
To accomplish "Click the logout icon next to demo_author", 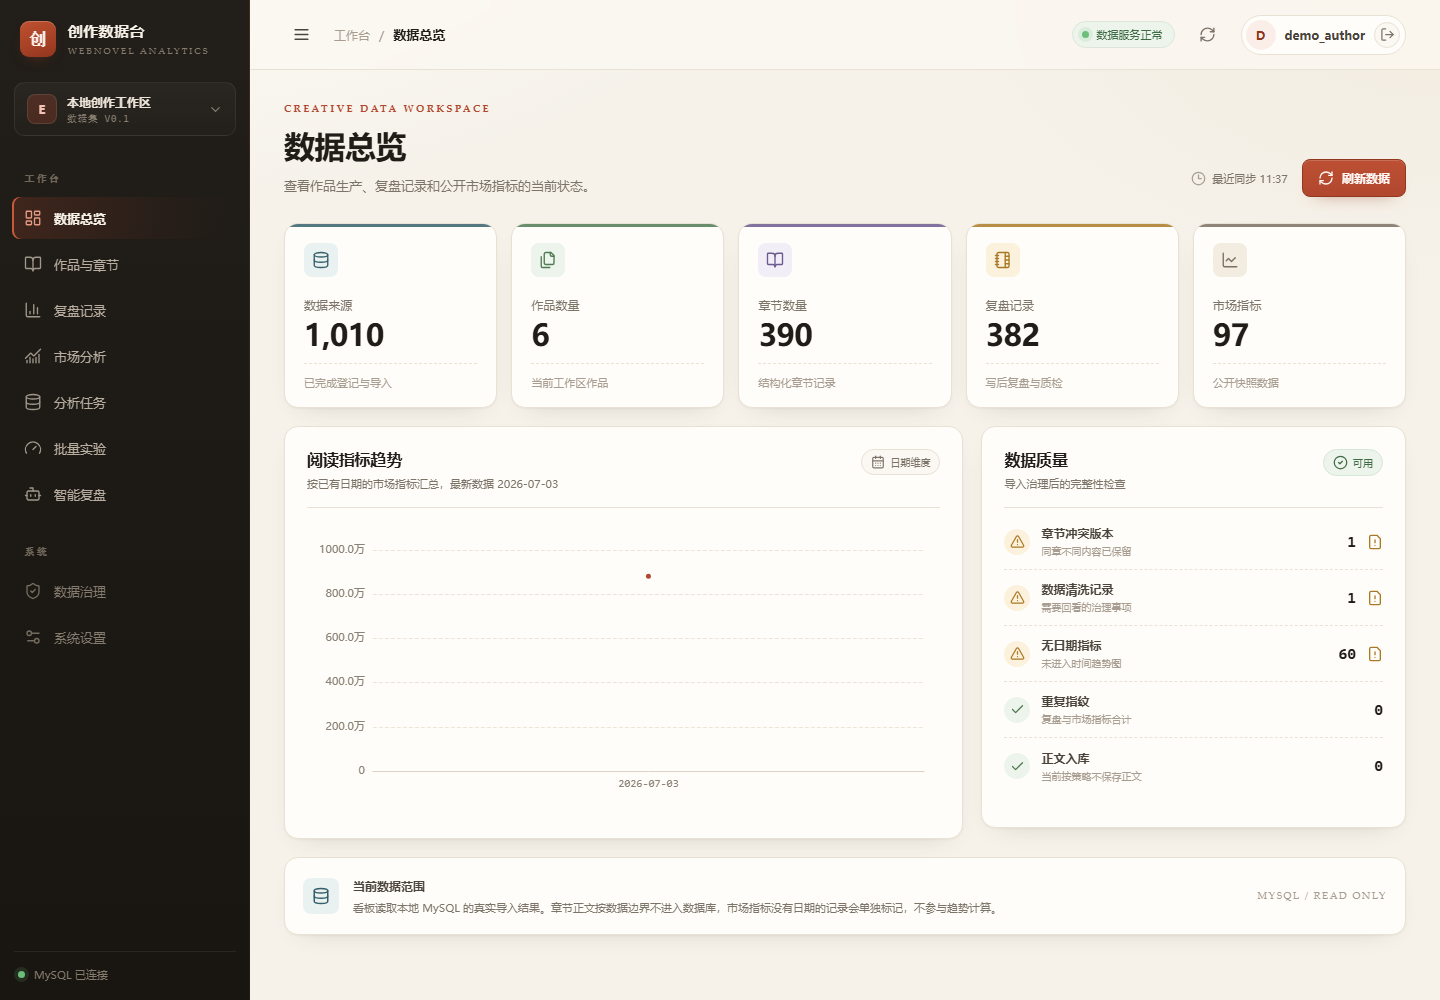I will (1388, 35).
